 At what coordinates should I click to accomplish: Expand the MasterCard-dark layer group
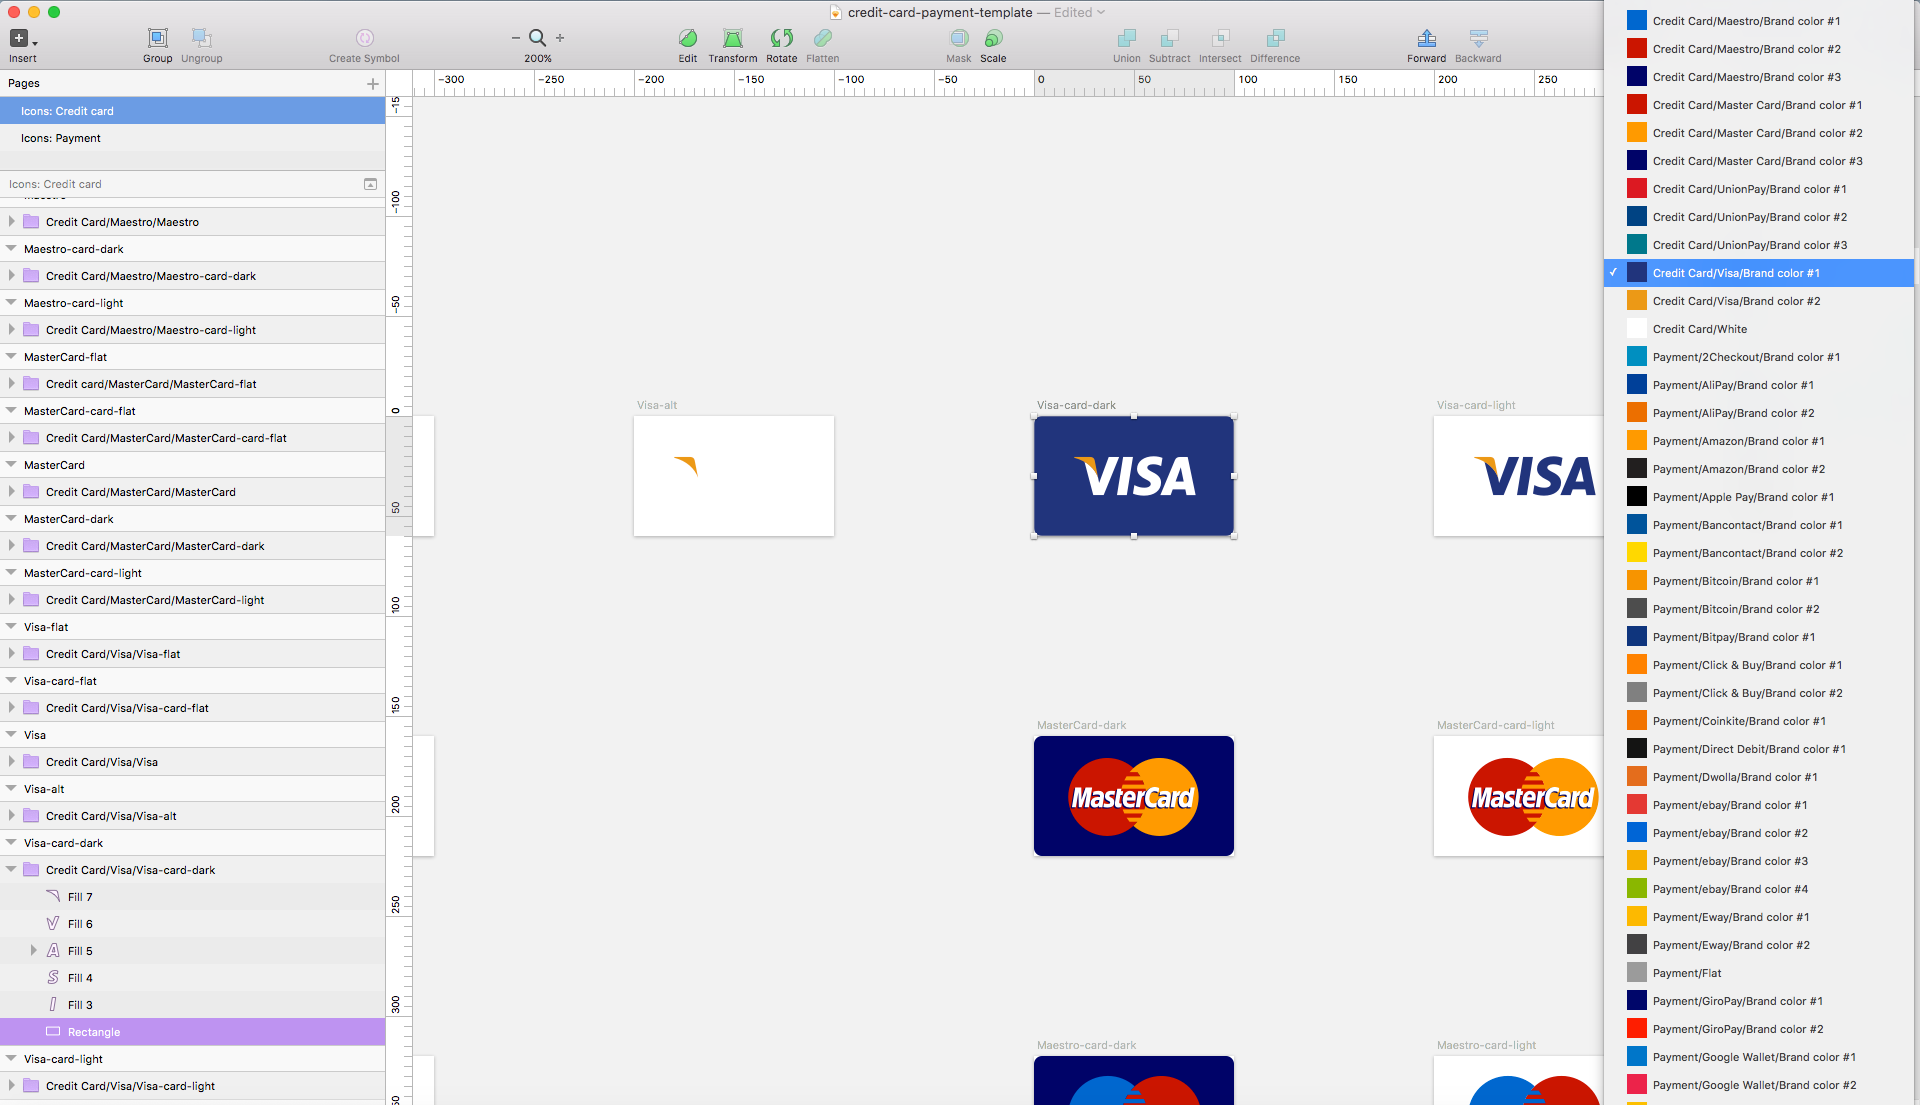[x=12, y=520]
